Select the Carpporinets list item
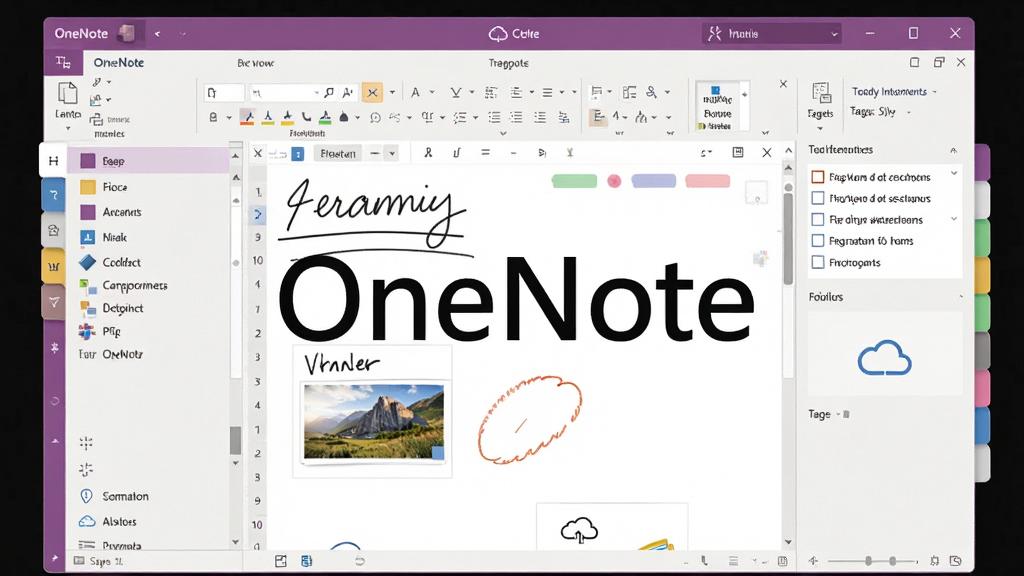Image resolution: width=1024 pixels, height=576 pixels. click(123, 285)
